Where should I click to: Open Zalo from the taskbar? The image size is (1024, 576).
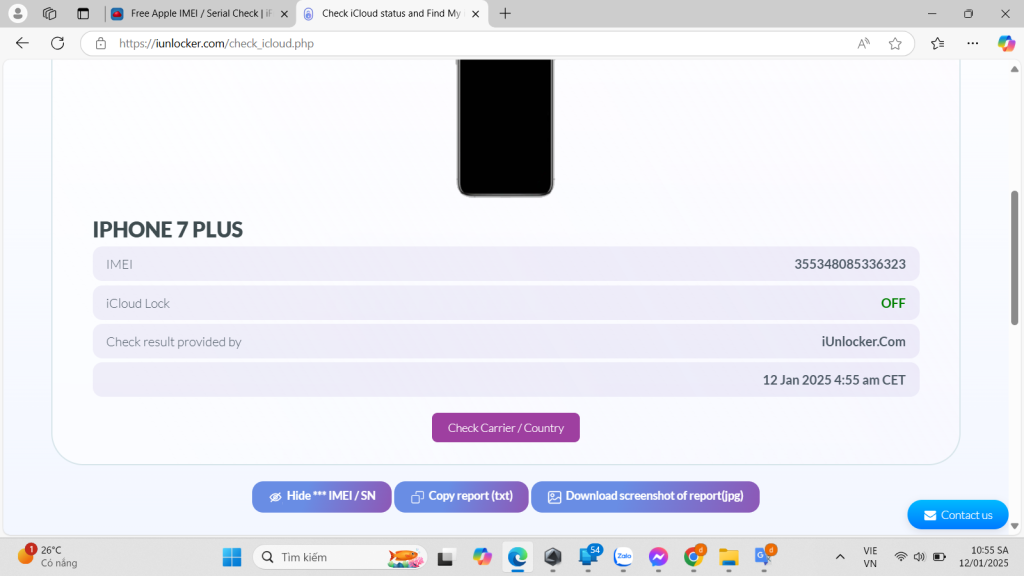click(623, 556)
